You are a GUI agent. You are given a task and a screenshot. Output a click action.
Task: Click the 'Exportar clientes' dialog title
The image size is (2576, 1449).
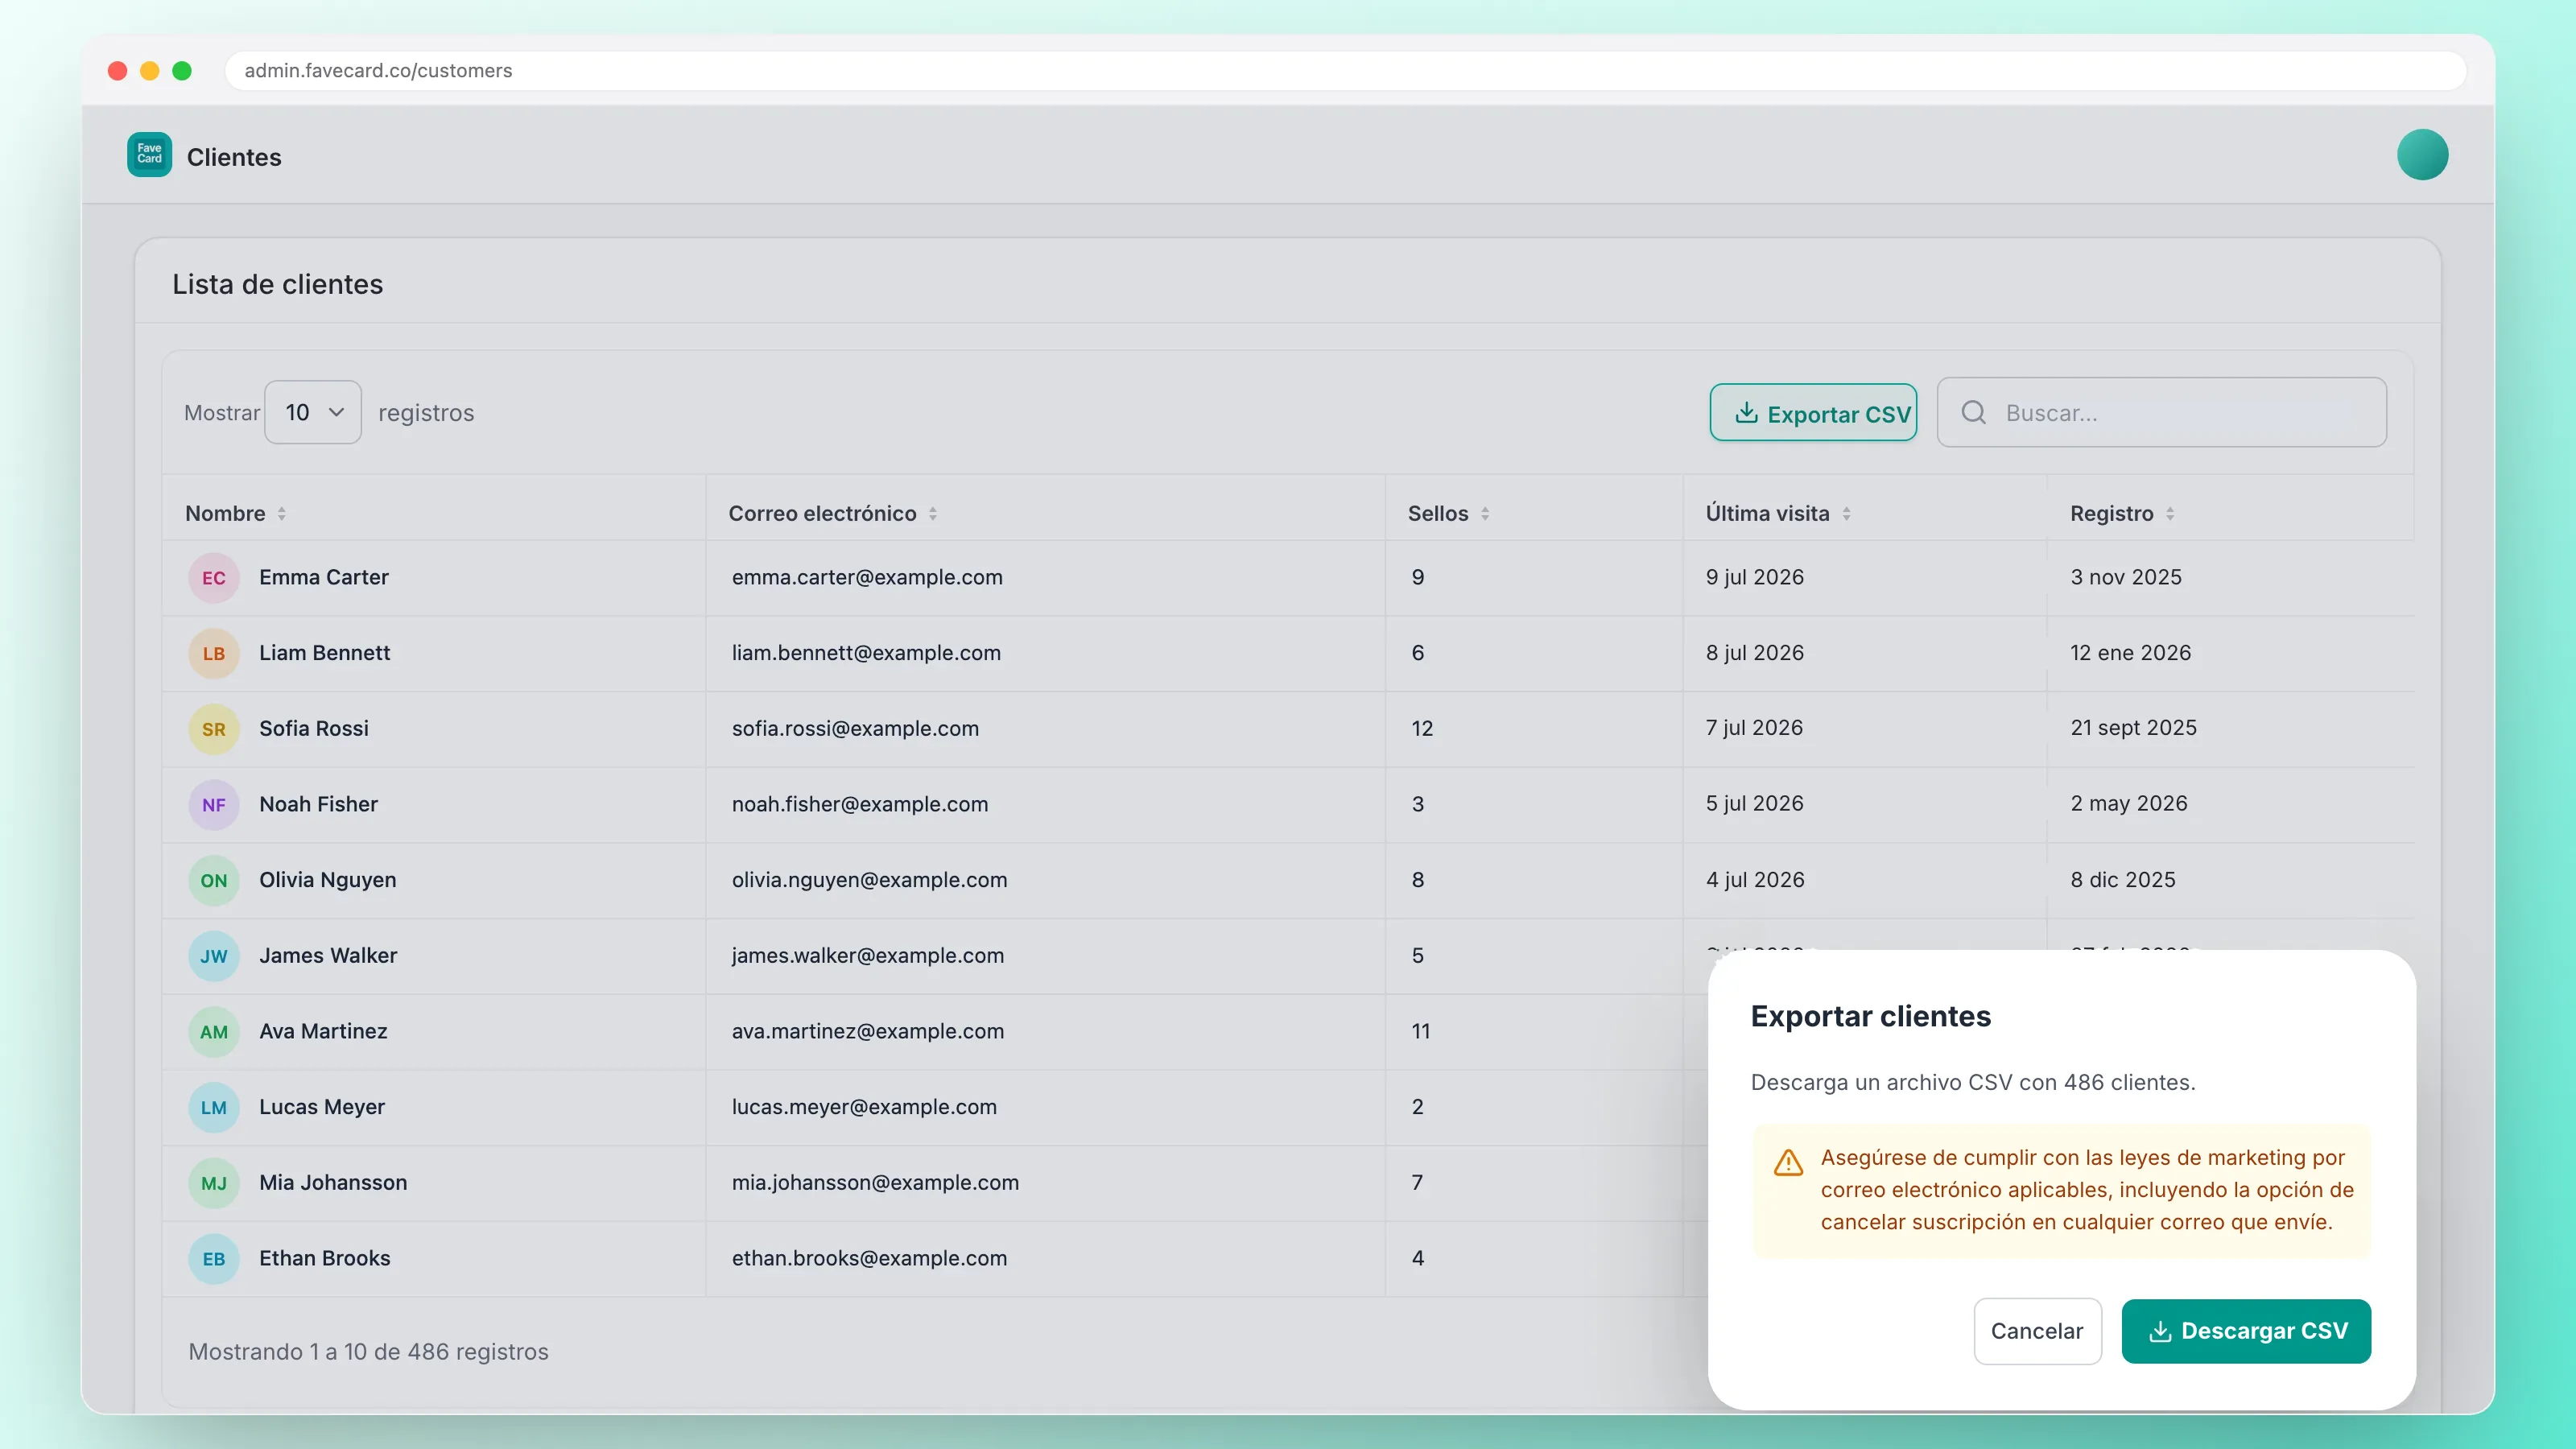tap(1870, 1016)
